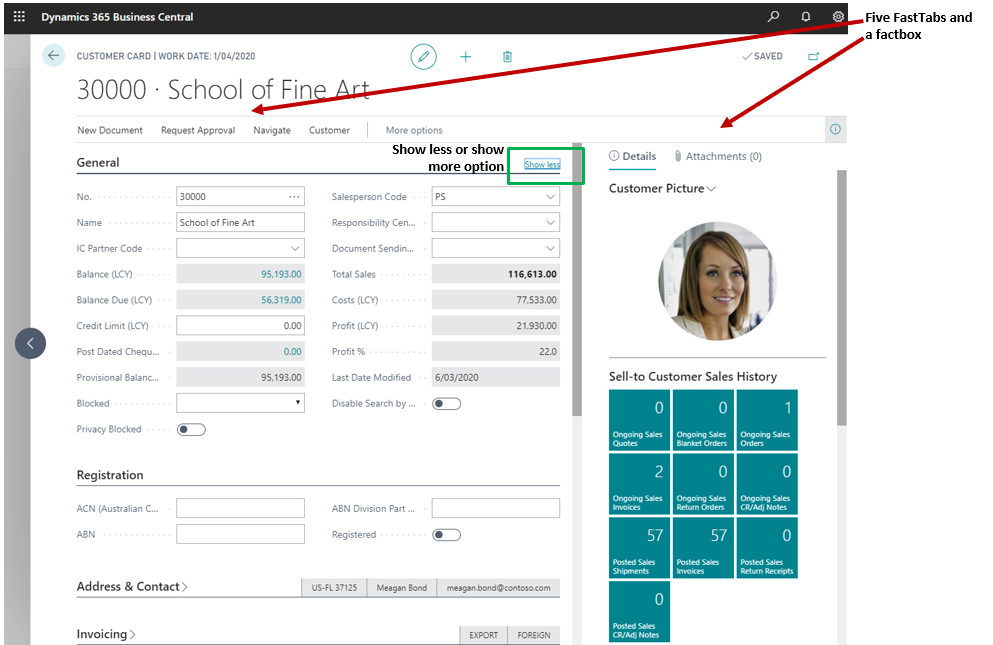Open the settings gear icon

[838, 17]
